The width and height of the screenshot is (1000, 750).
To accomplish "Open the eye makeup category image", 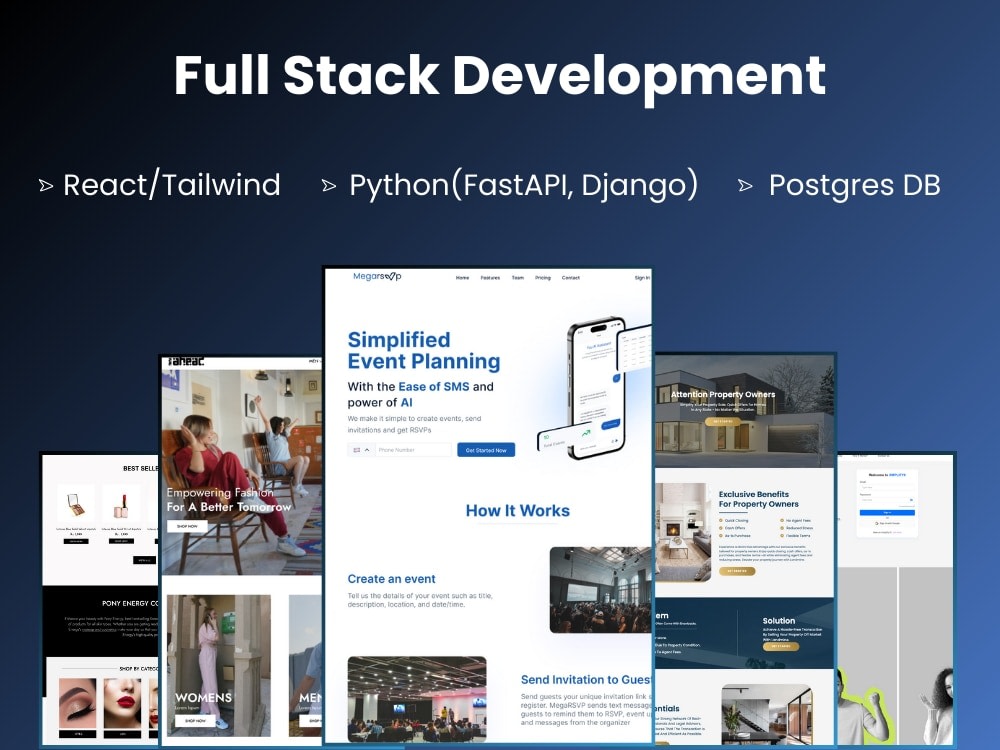I will 77,704.
